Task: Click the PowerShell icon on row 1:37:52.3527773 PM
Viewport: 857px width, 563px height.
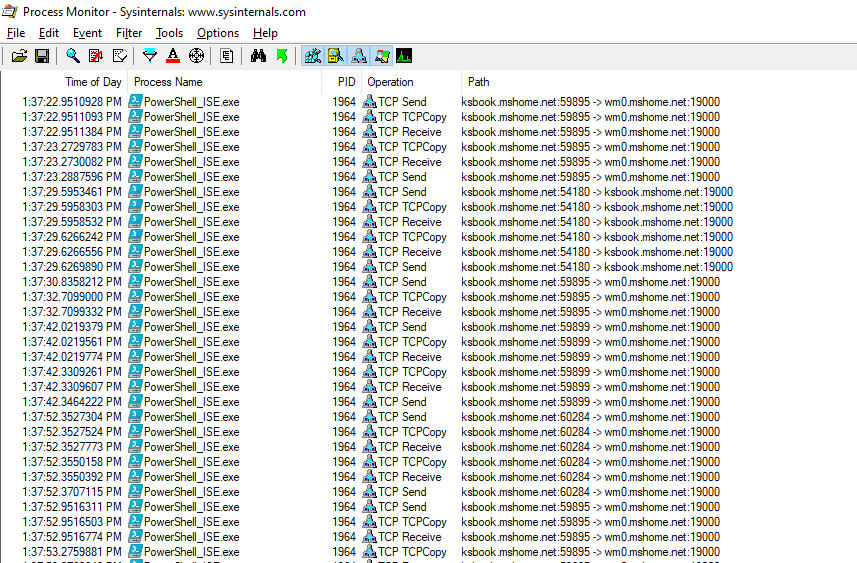Action: 136,447
